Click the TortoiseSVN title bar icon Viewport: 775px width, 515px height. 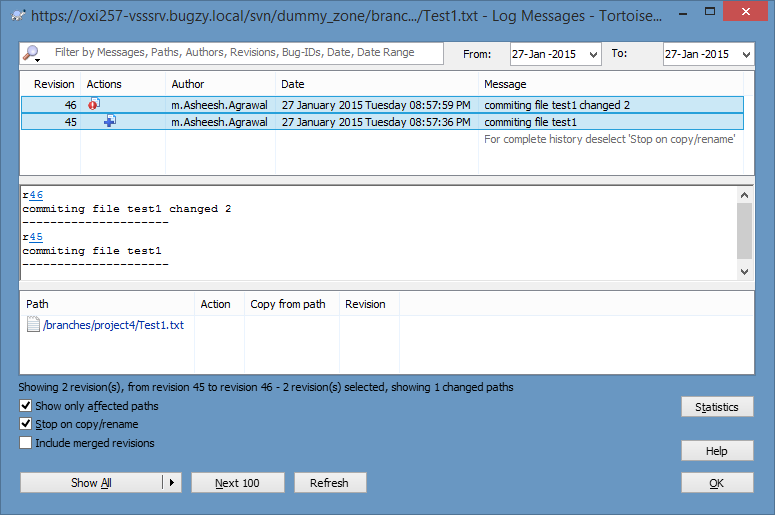click(18, 15)
